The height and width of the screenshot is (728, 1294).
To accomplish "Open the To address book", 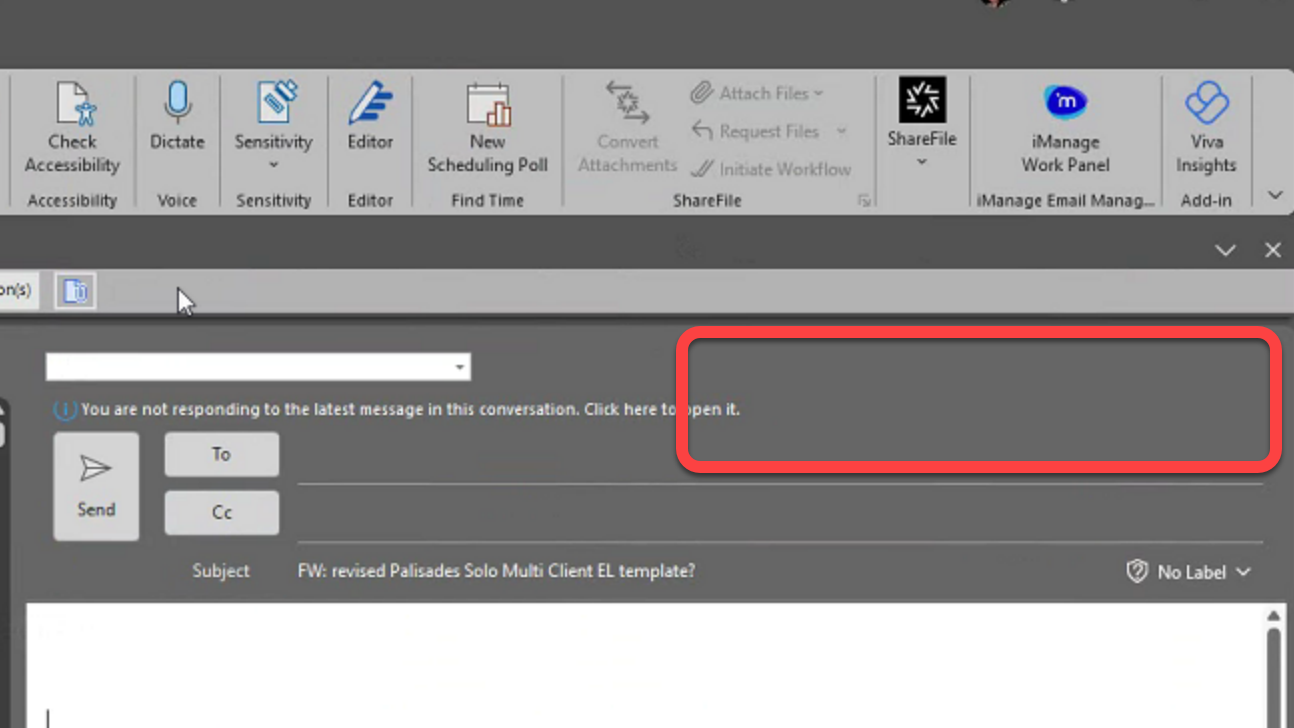I will [x=220, y=453].
